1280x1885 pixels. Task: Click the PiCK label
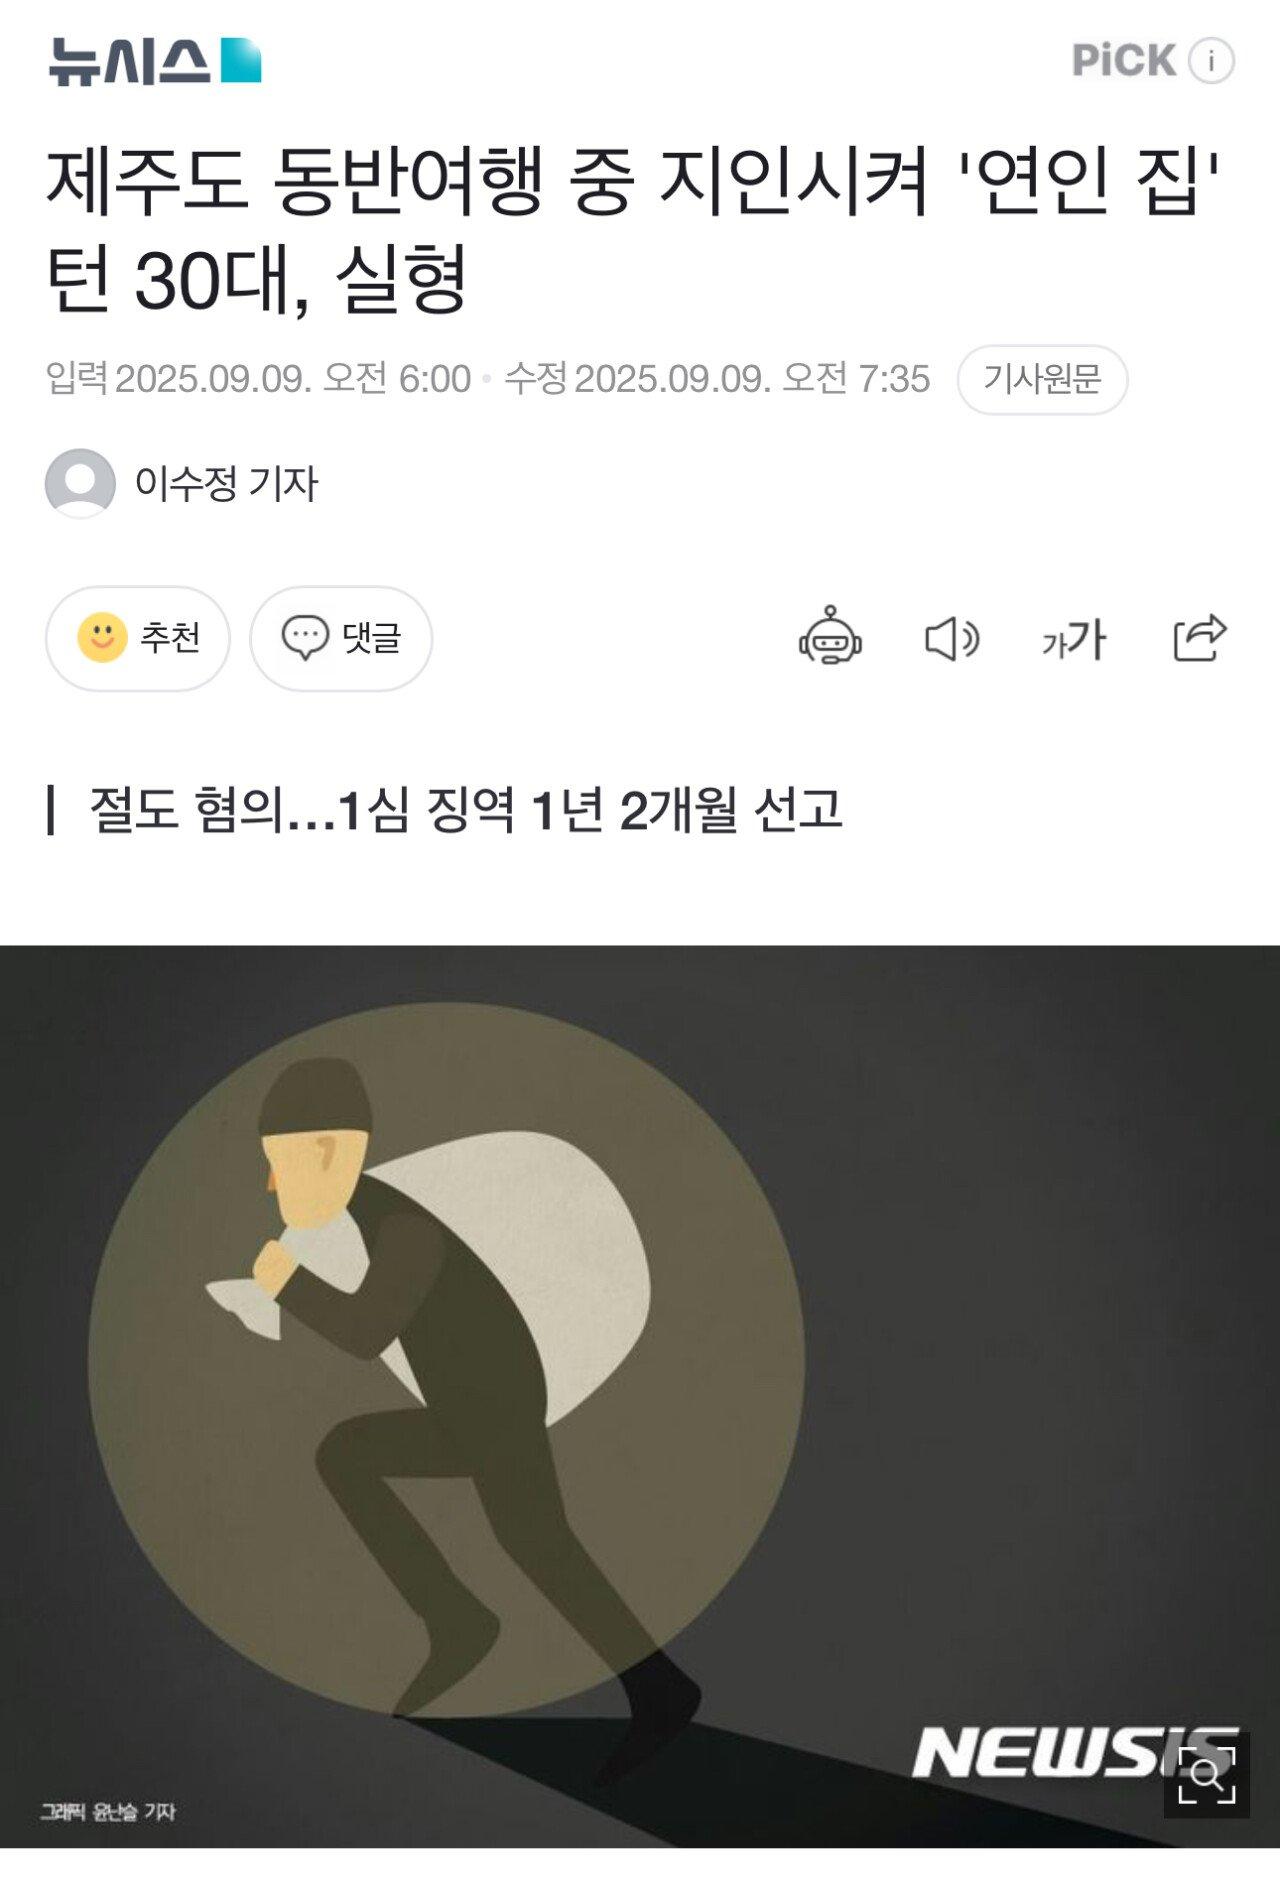[1123, 60]
